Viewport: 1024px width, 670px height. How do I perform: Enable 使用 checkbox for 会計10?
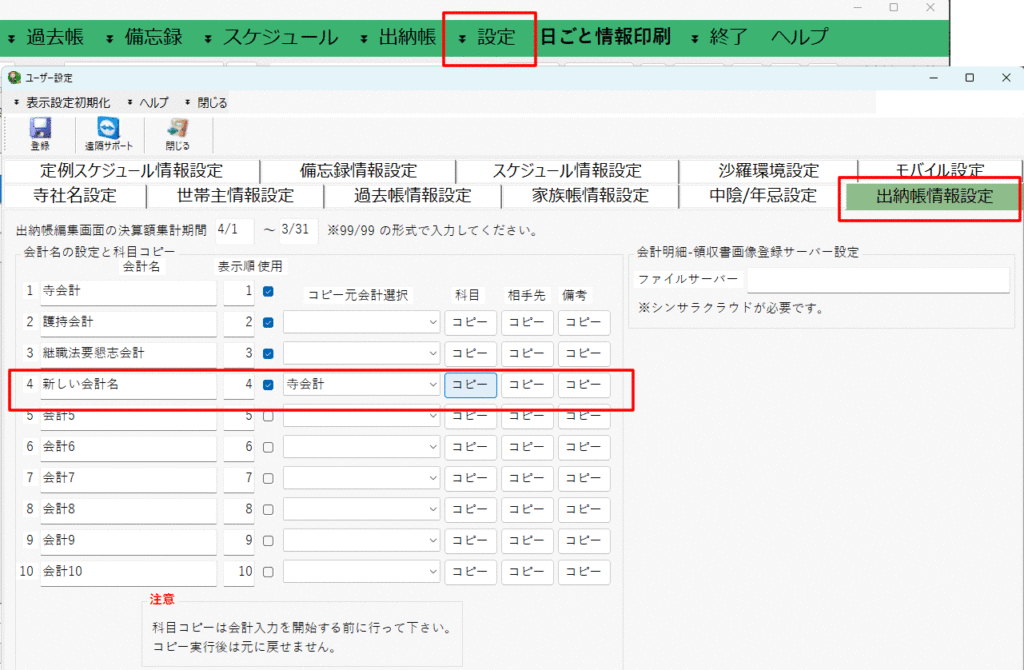pyautogui.click(x=267, y=572)
